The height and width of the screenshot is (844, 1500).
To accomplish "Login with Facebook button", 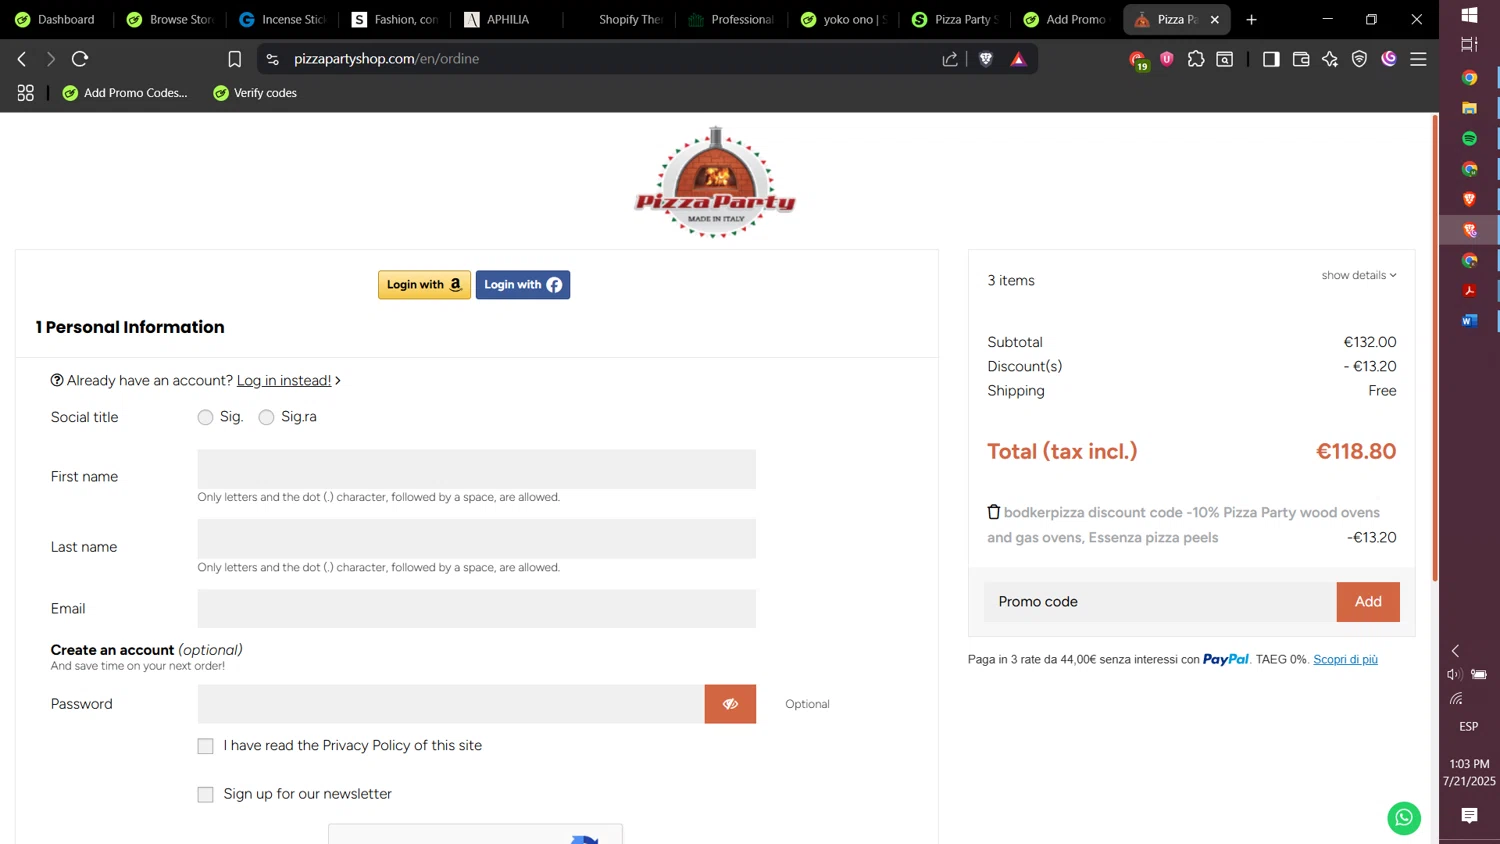I will (x=523, y=285).
